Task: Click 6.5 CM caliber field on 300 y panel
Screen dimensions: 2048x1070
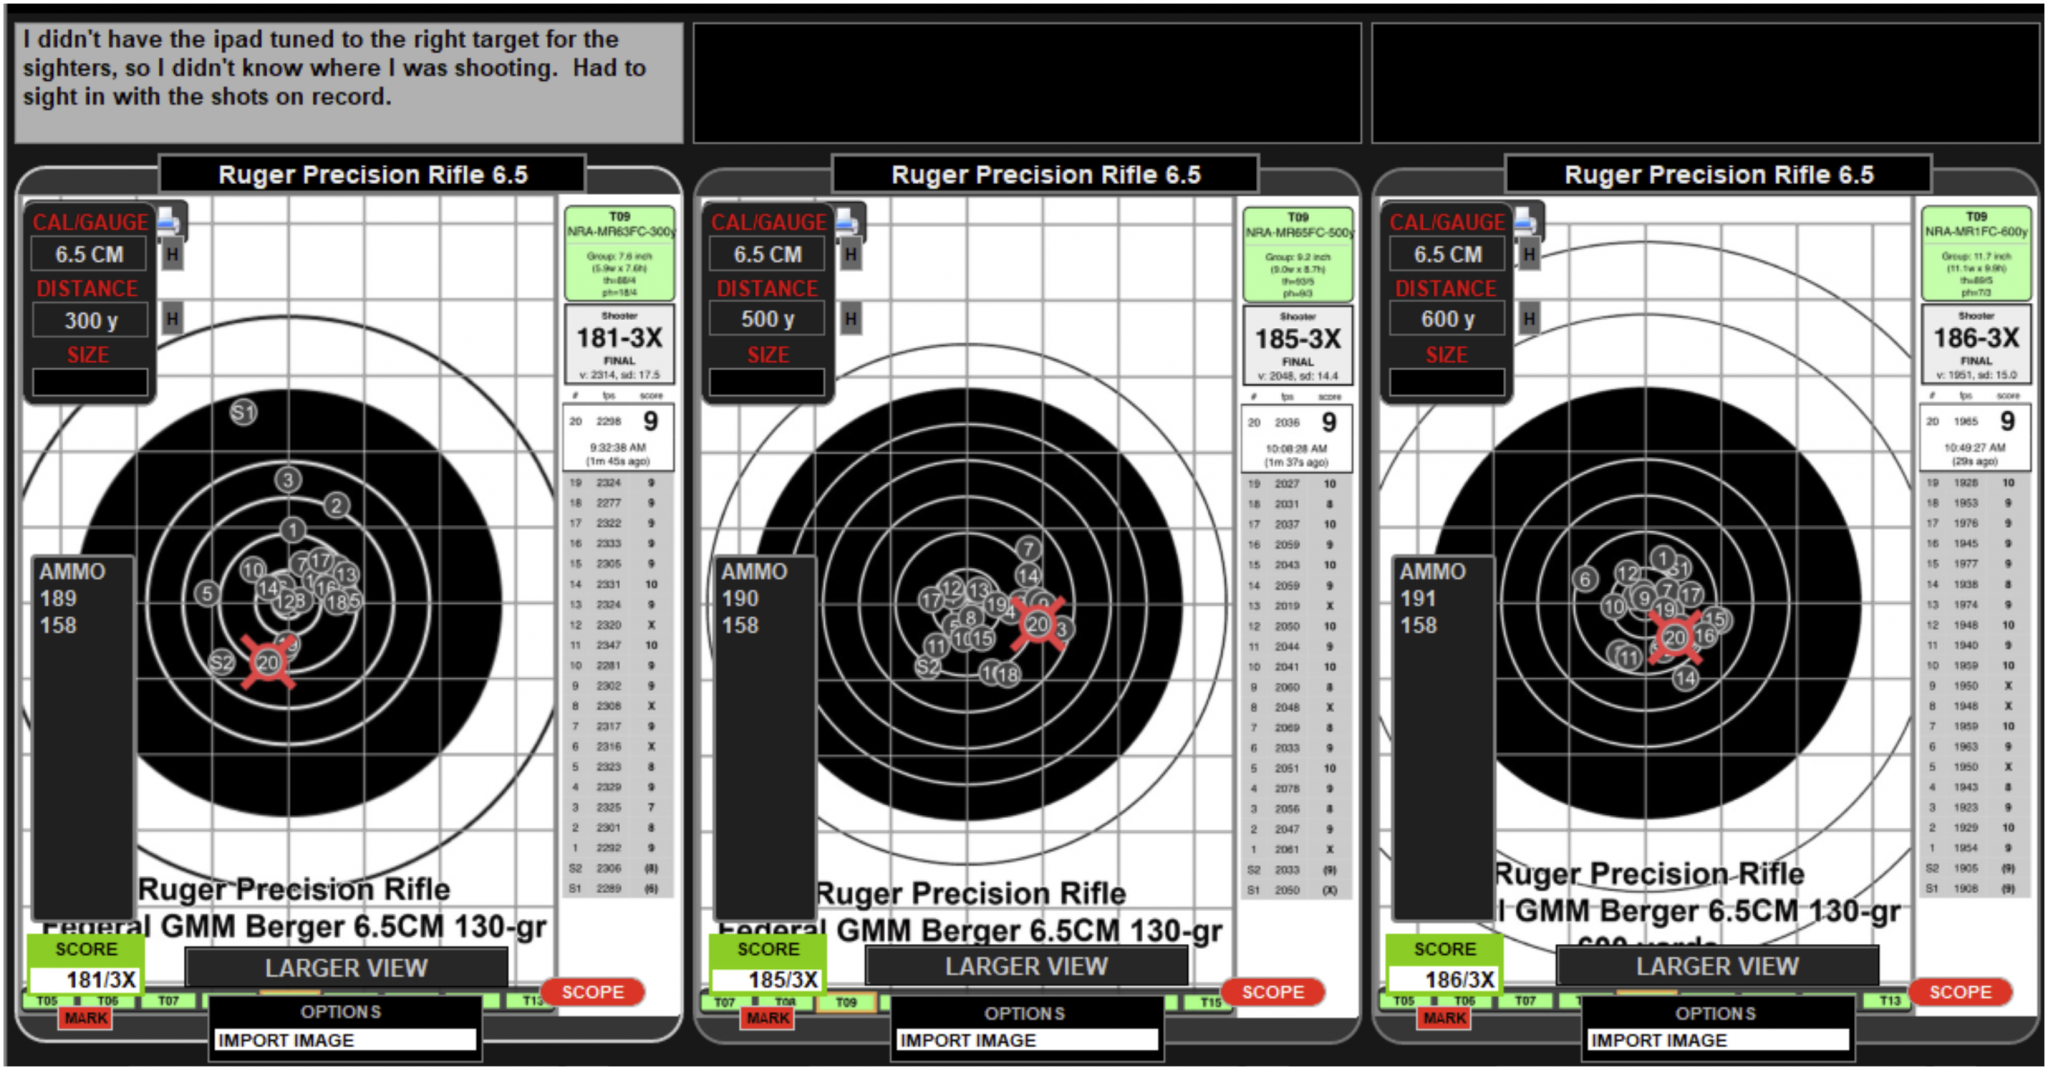Action: click(x=89, y=254)
